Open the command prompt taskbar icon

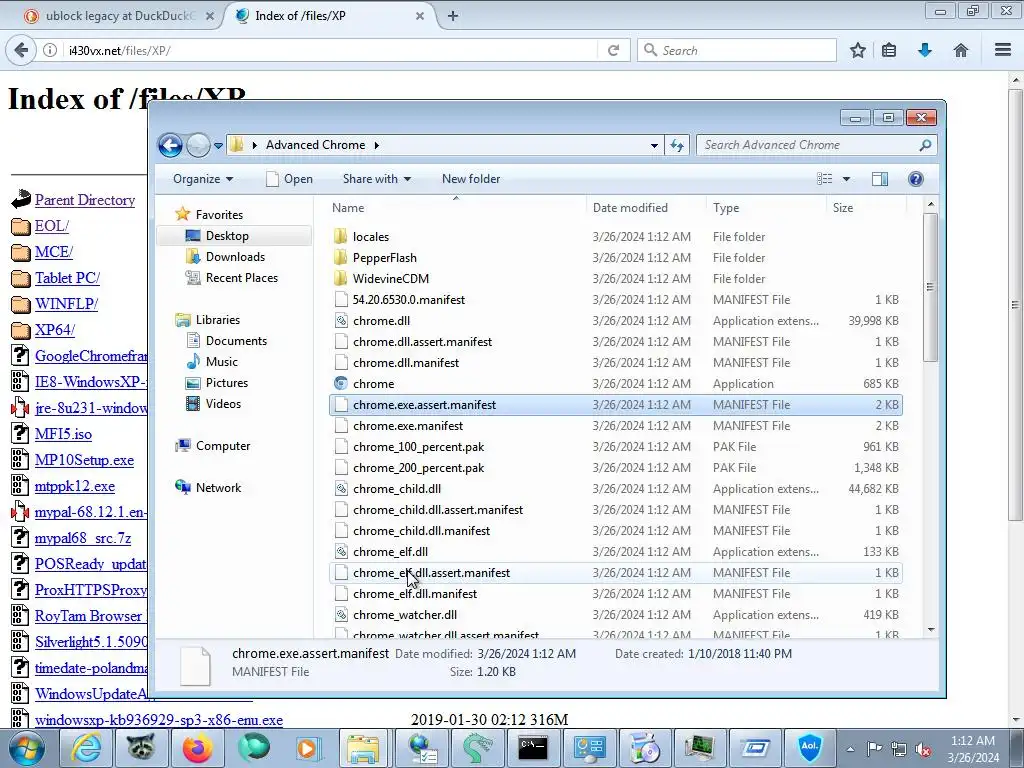[533, 748]
